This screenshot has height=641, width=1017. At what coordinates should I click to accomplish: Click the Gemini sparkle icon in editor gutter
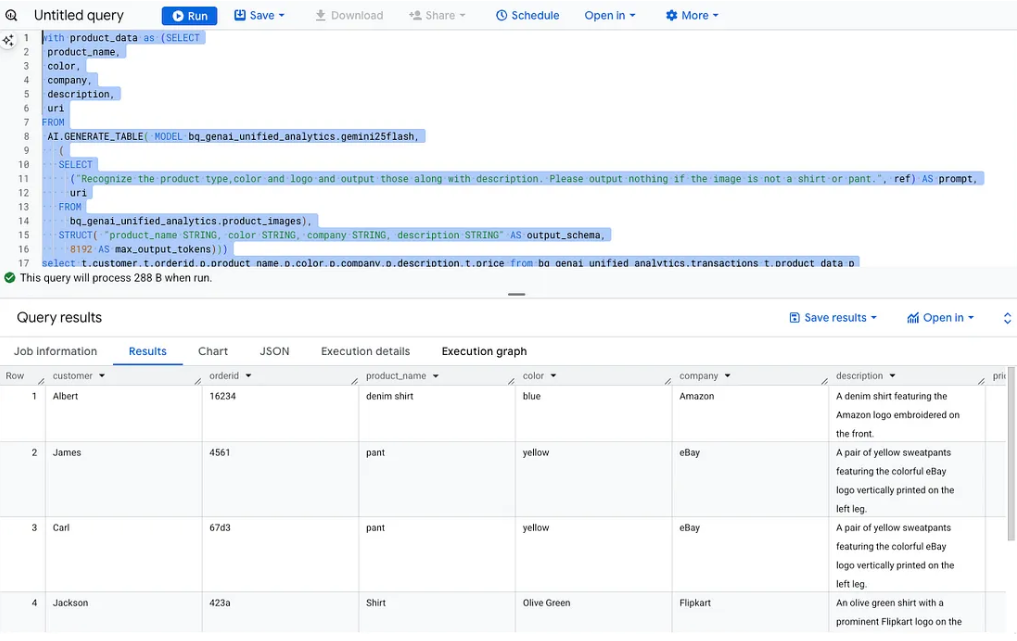point(8,40)
